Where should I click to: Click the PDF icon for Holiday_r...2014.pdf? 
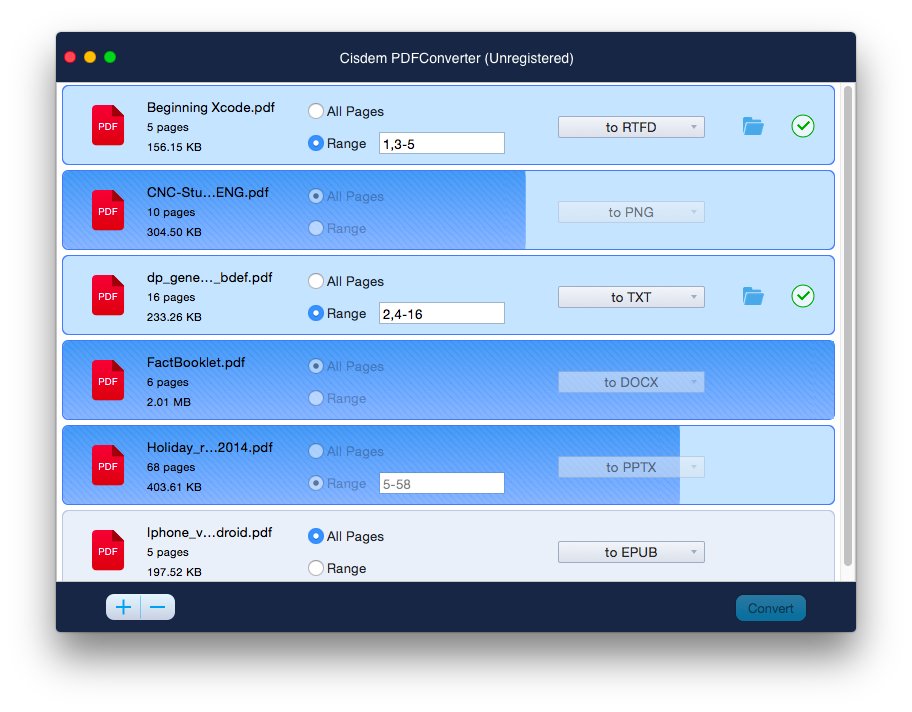click(107, 465)
